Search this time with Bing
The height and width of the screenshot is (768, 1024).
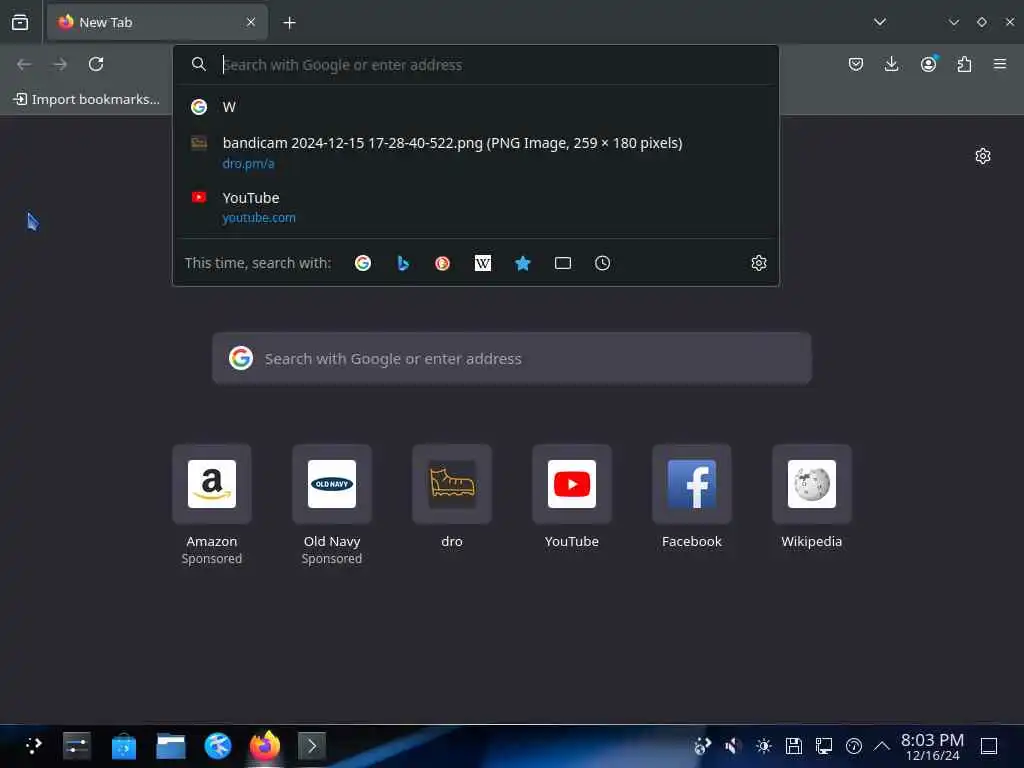(403, 263)
